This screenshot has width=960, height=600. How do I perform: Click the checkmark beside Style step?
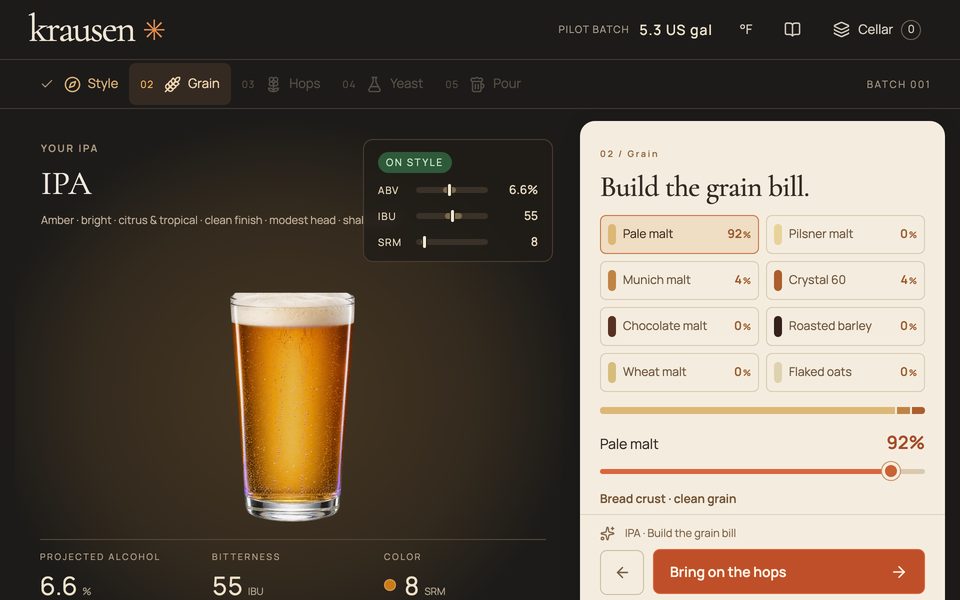tap(47, 84)
